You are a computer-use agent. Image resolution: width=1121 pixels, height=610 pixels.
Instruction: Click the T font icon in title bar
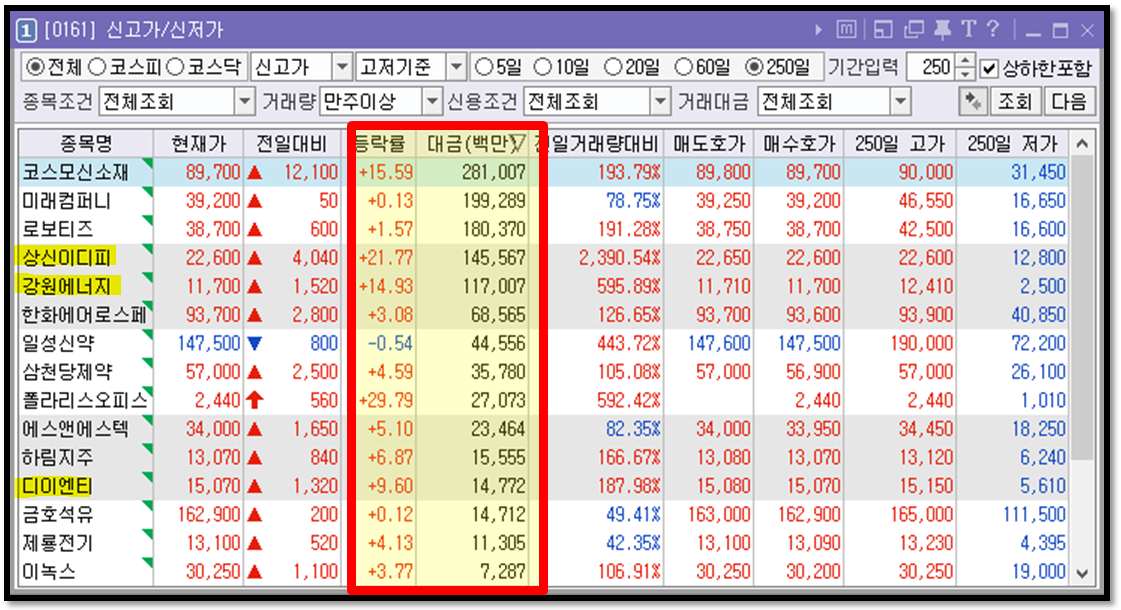coord(969,29)
